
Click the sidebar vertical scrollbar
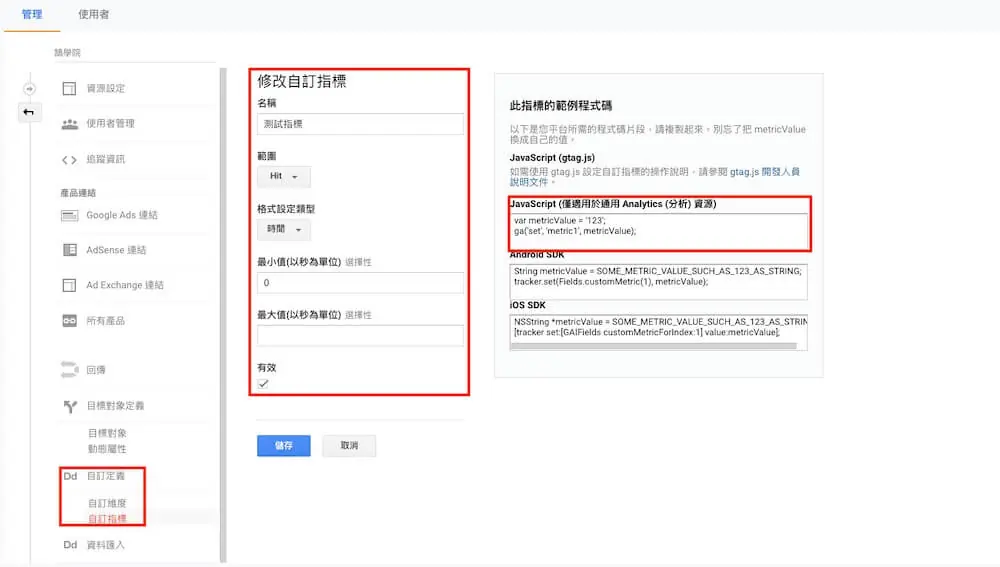click(x=223, y=315)
